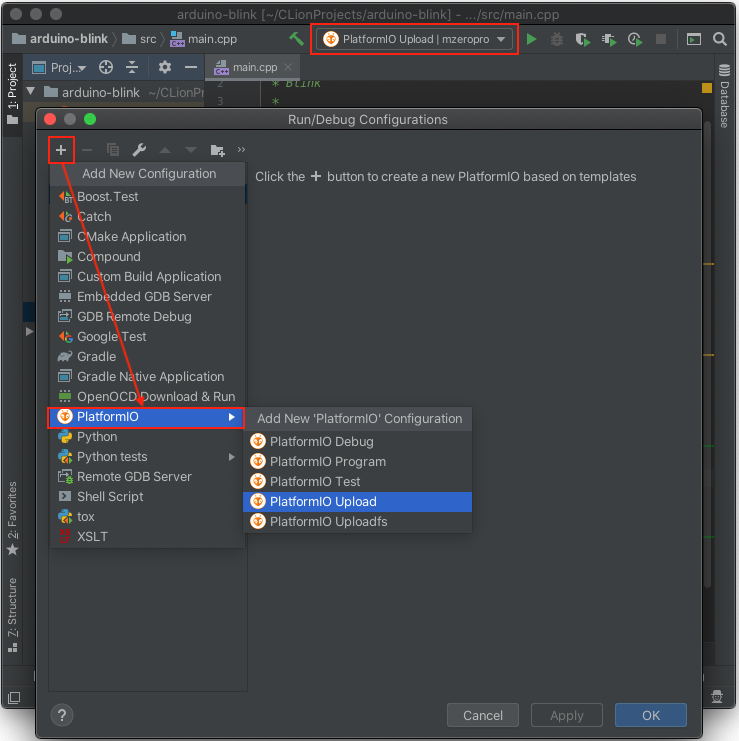Click the OK button

[651, 715]
